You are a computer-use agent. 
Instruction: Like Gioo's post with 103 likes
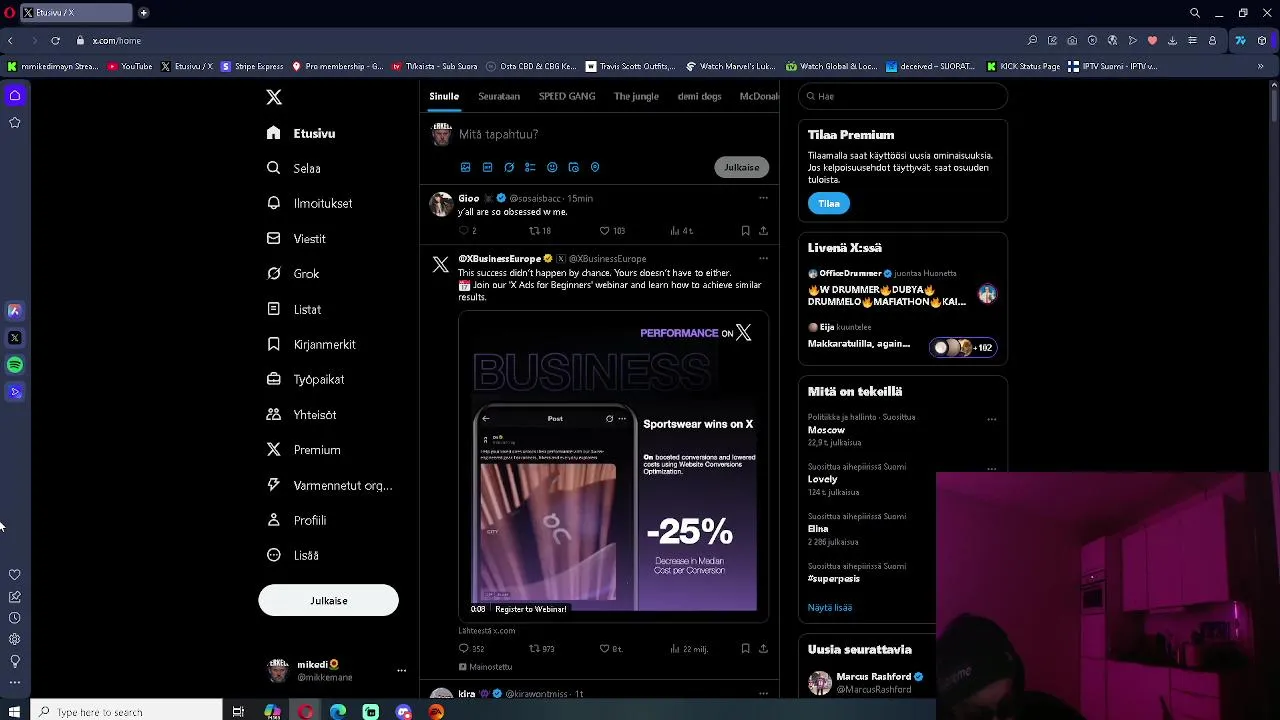[x=611, y=231]
